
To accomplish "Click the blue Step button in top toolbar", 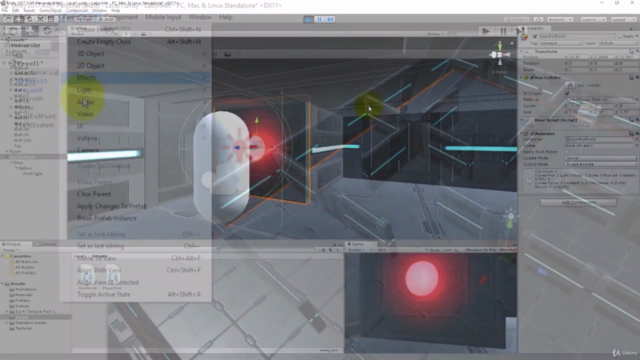I will pos(330,19).
